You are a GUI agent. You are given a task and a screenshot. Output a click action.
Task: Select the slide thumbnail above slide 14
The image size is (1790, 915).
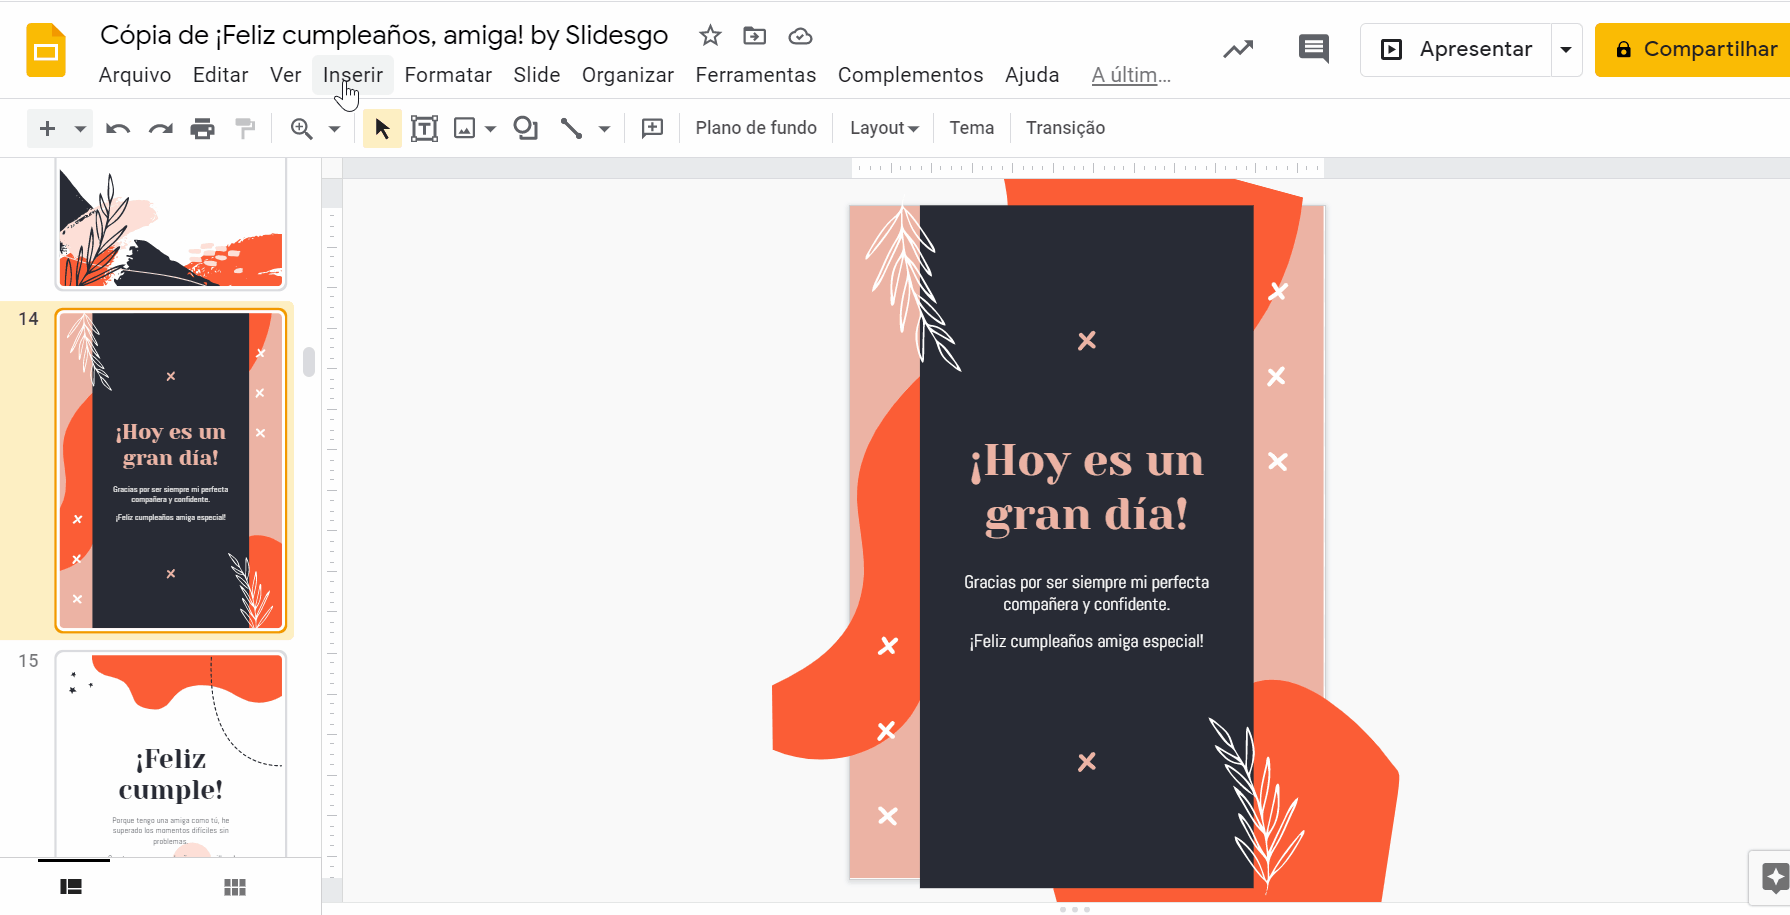click(171, 223)
